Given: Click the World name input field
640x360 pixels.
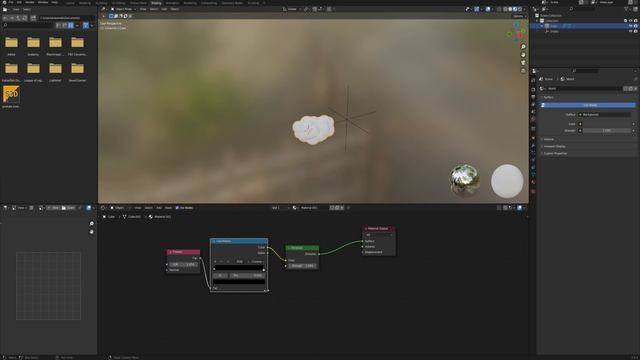Looking at the screenshot, I should point(584,89).
